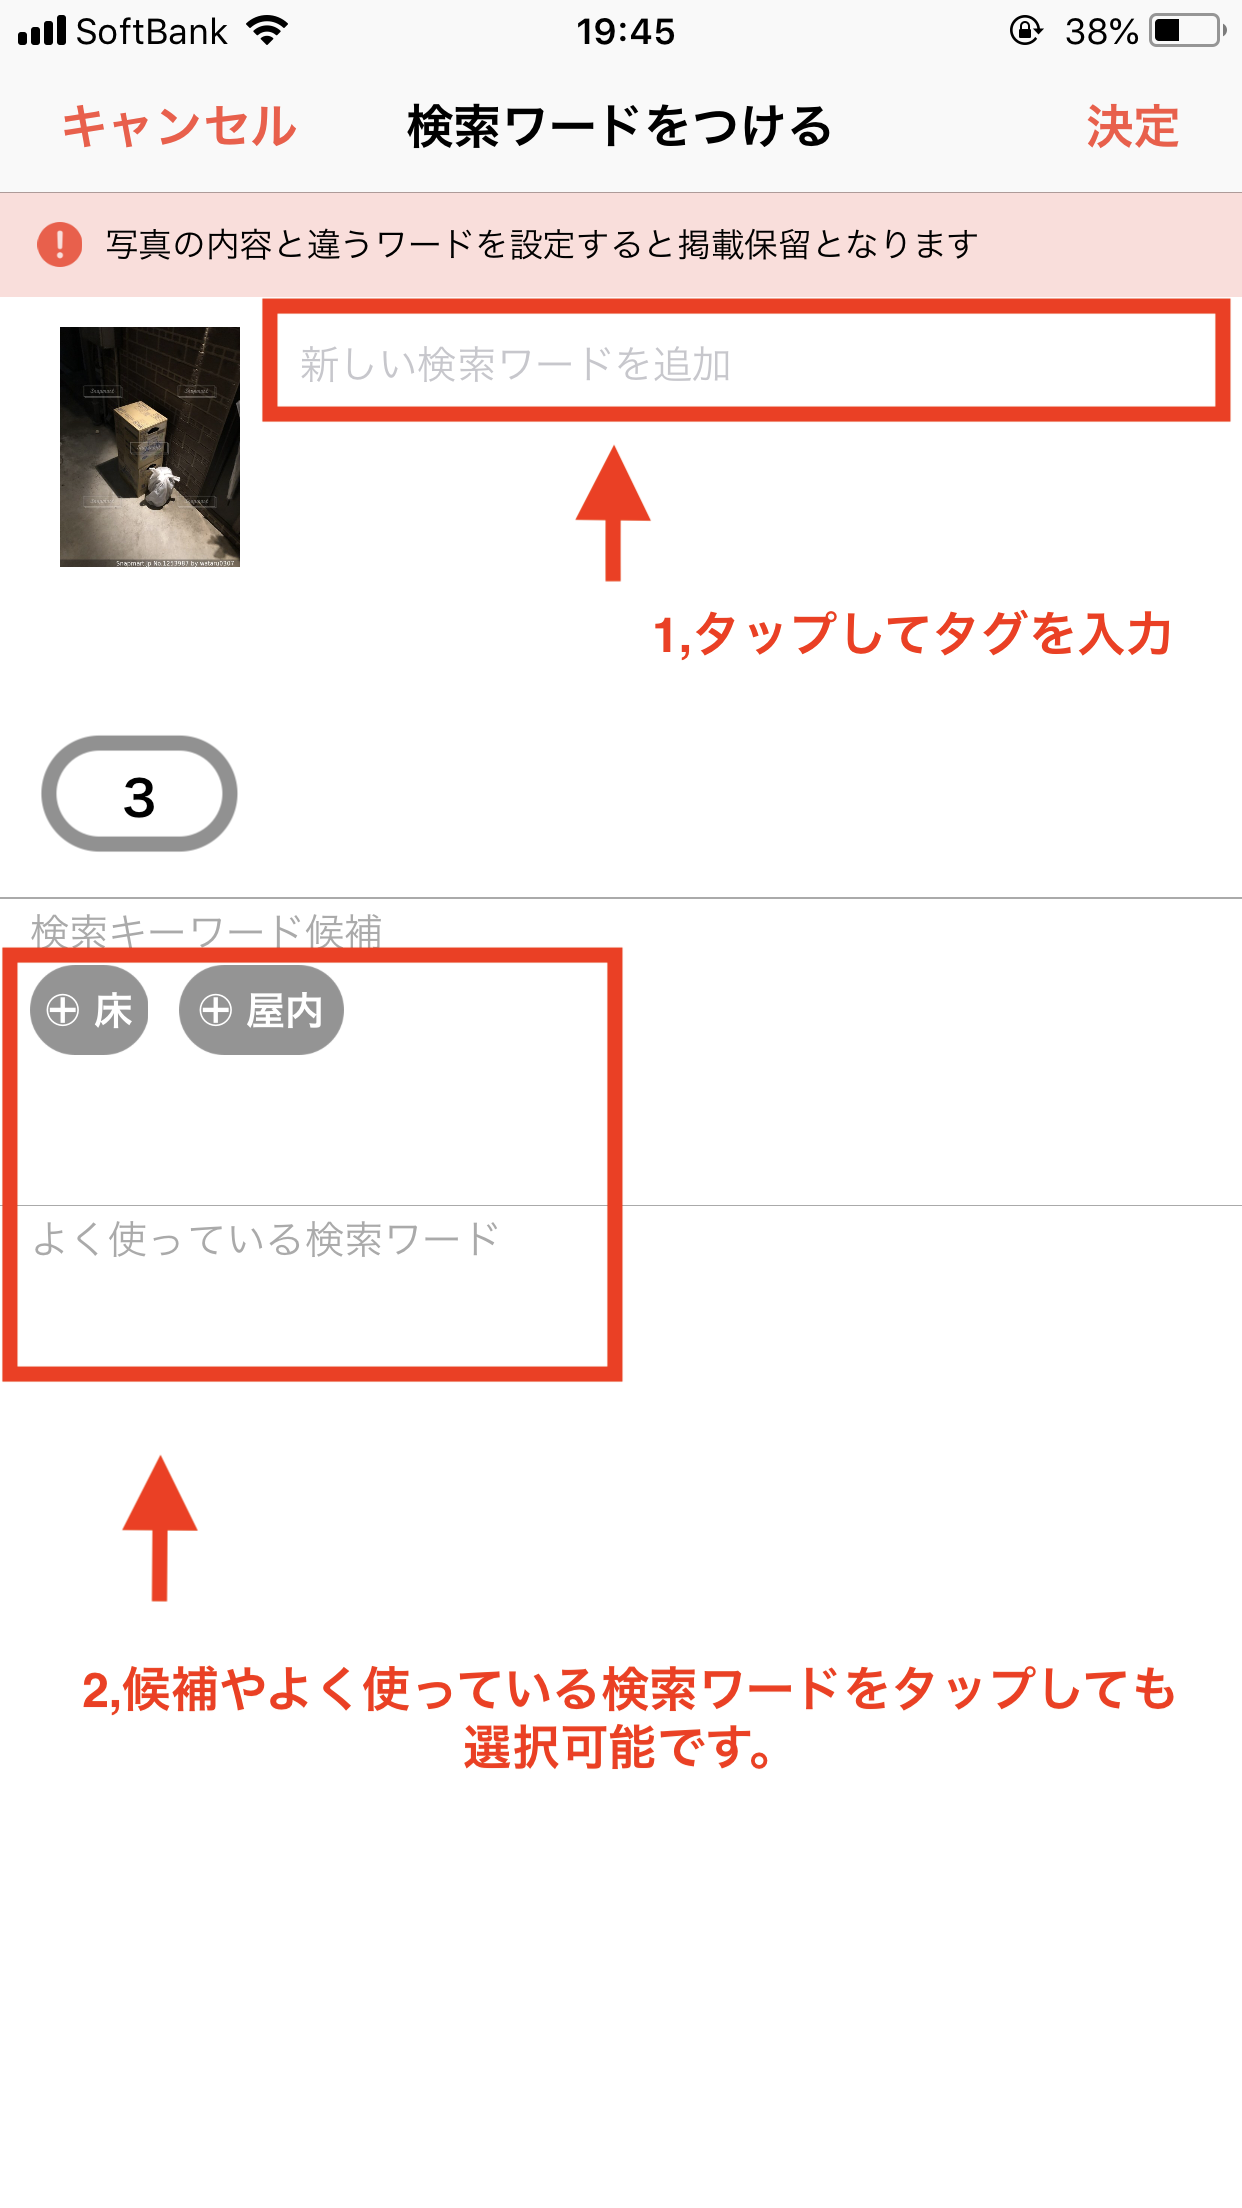Tap the 新しい検索ワードを追加 input field
This screenshot has width=1242, height=2208.
(746, 364)
